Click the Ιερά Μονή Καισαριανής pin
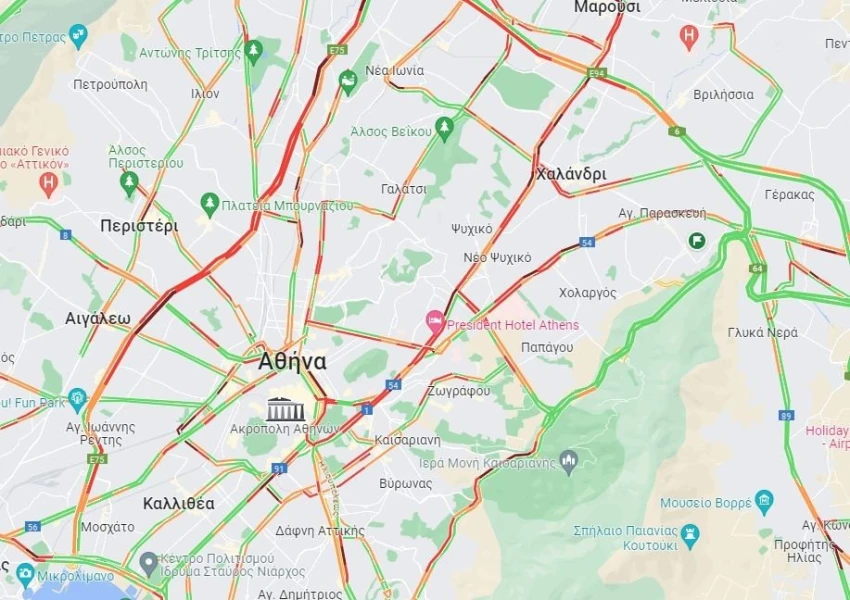Image resolution: width=850 pixels, height=600 pixels. pos(569,462)
